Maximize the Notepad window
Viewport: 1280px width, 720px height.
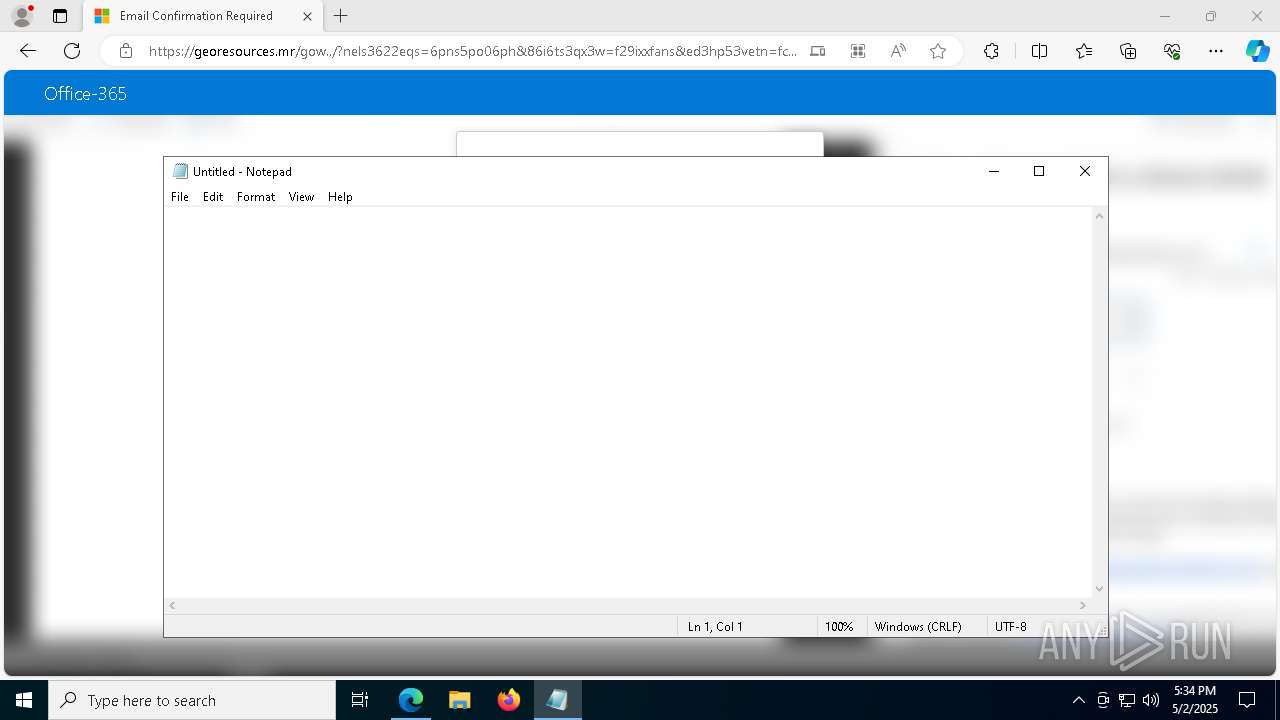(1039, 171)
